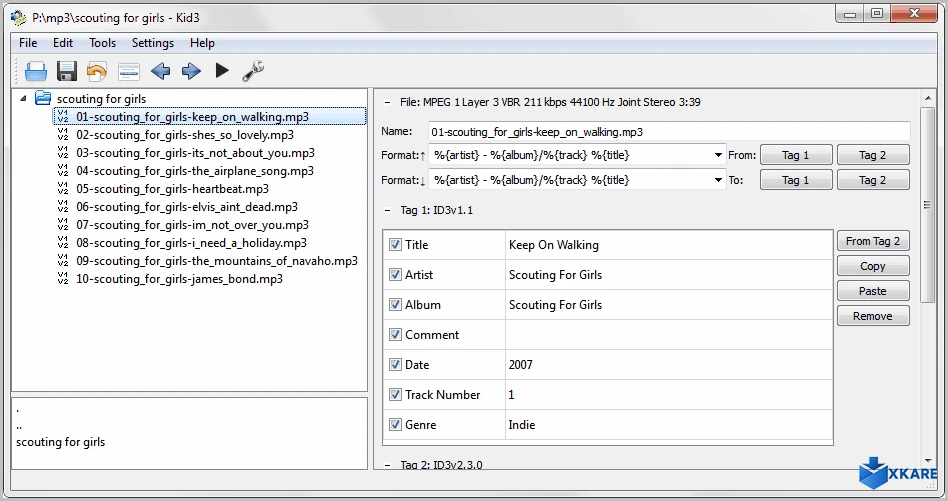This screenshot has width=948, height=501.
Task: Click the Date value 2007
Action: [521, 364]
